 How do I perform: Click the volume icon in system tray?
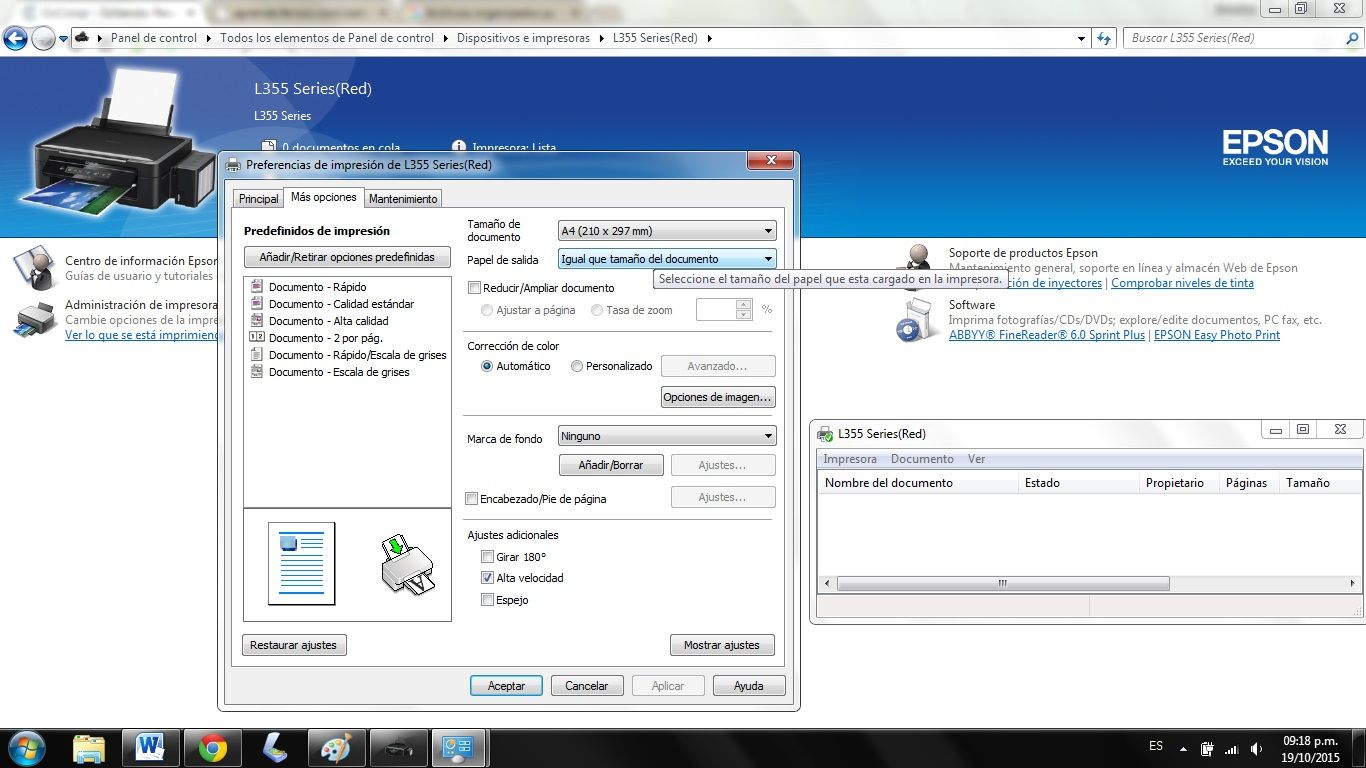pos(1255,749)
